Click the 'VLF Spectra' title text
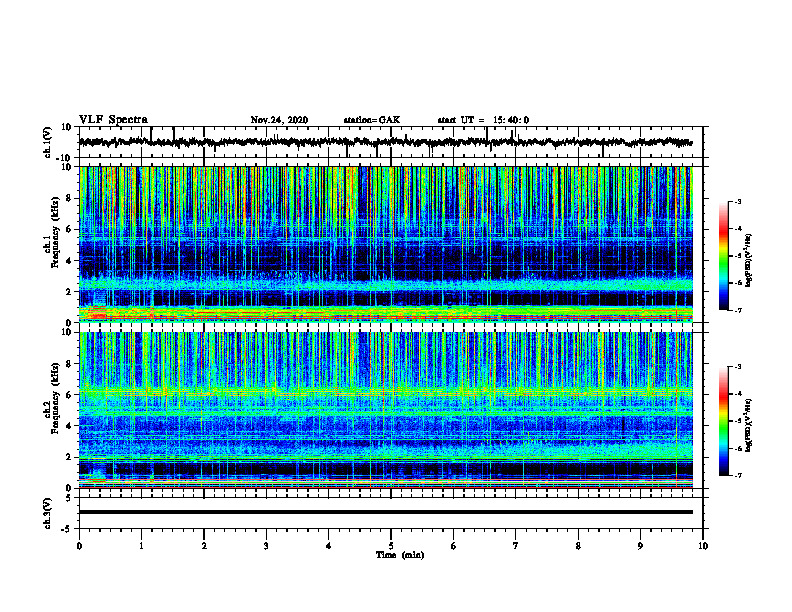 113,120
